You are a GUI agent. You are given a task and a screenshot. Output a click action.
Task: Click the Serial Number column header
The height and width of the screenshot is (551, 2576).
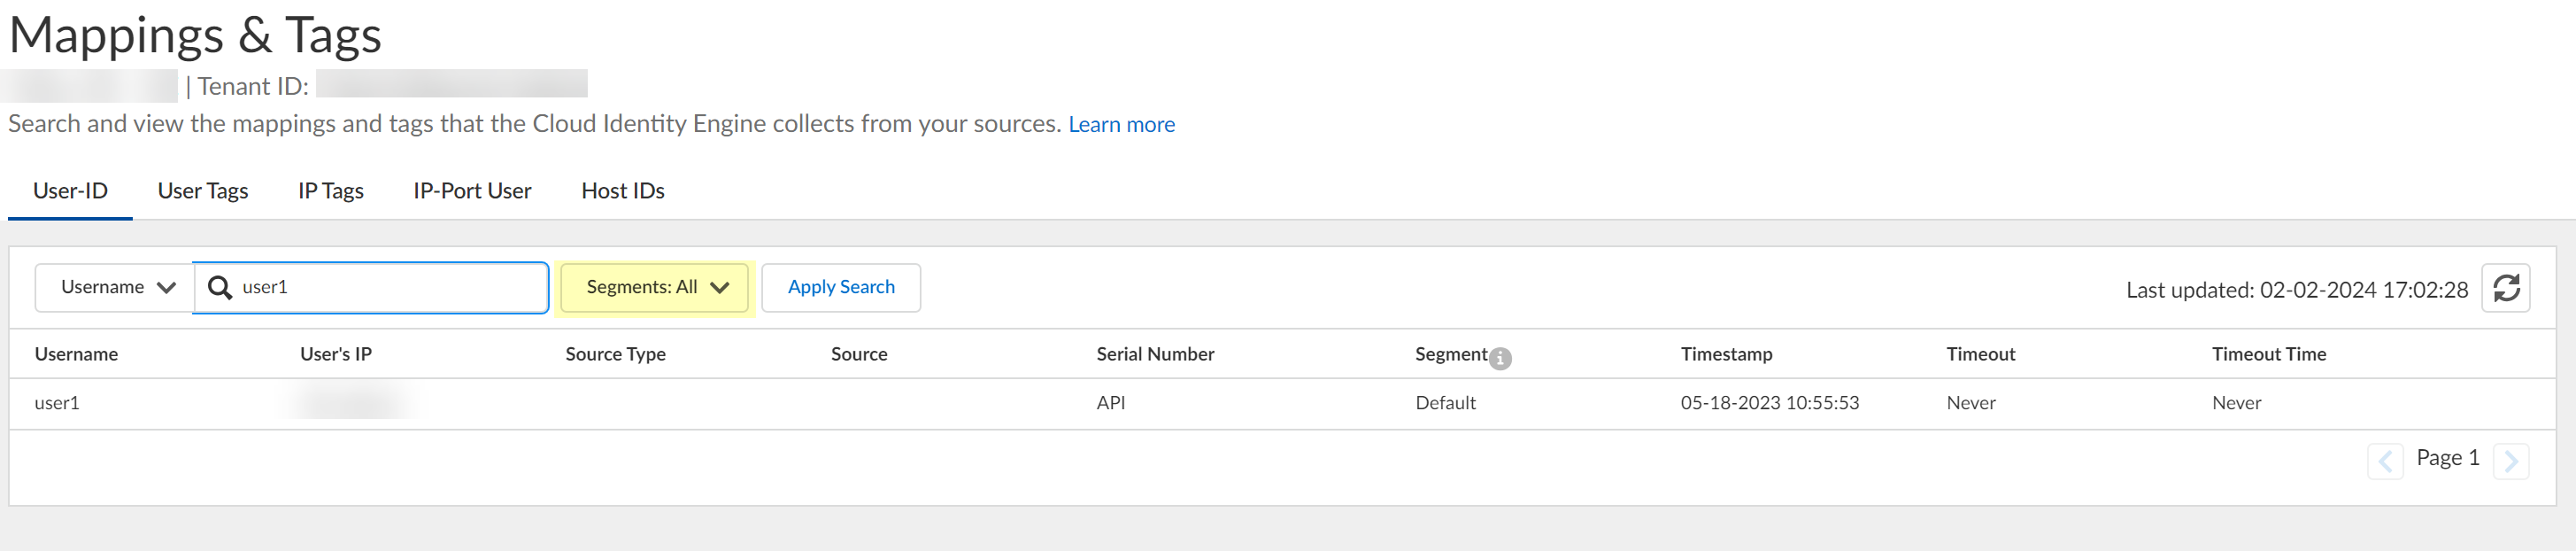click(1155, 354)
